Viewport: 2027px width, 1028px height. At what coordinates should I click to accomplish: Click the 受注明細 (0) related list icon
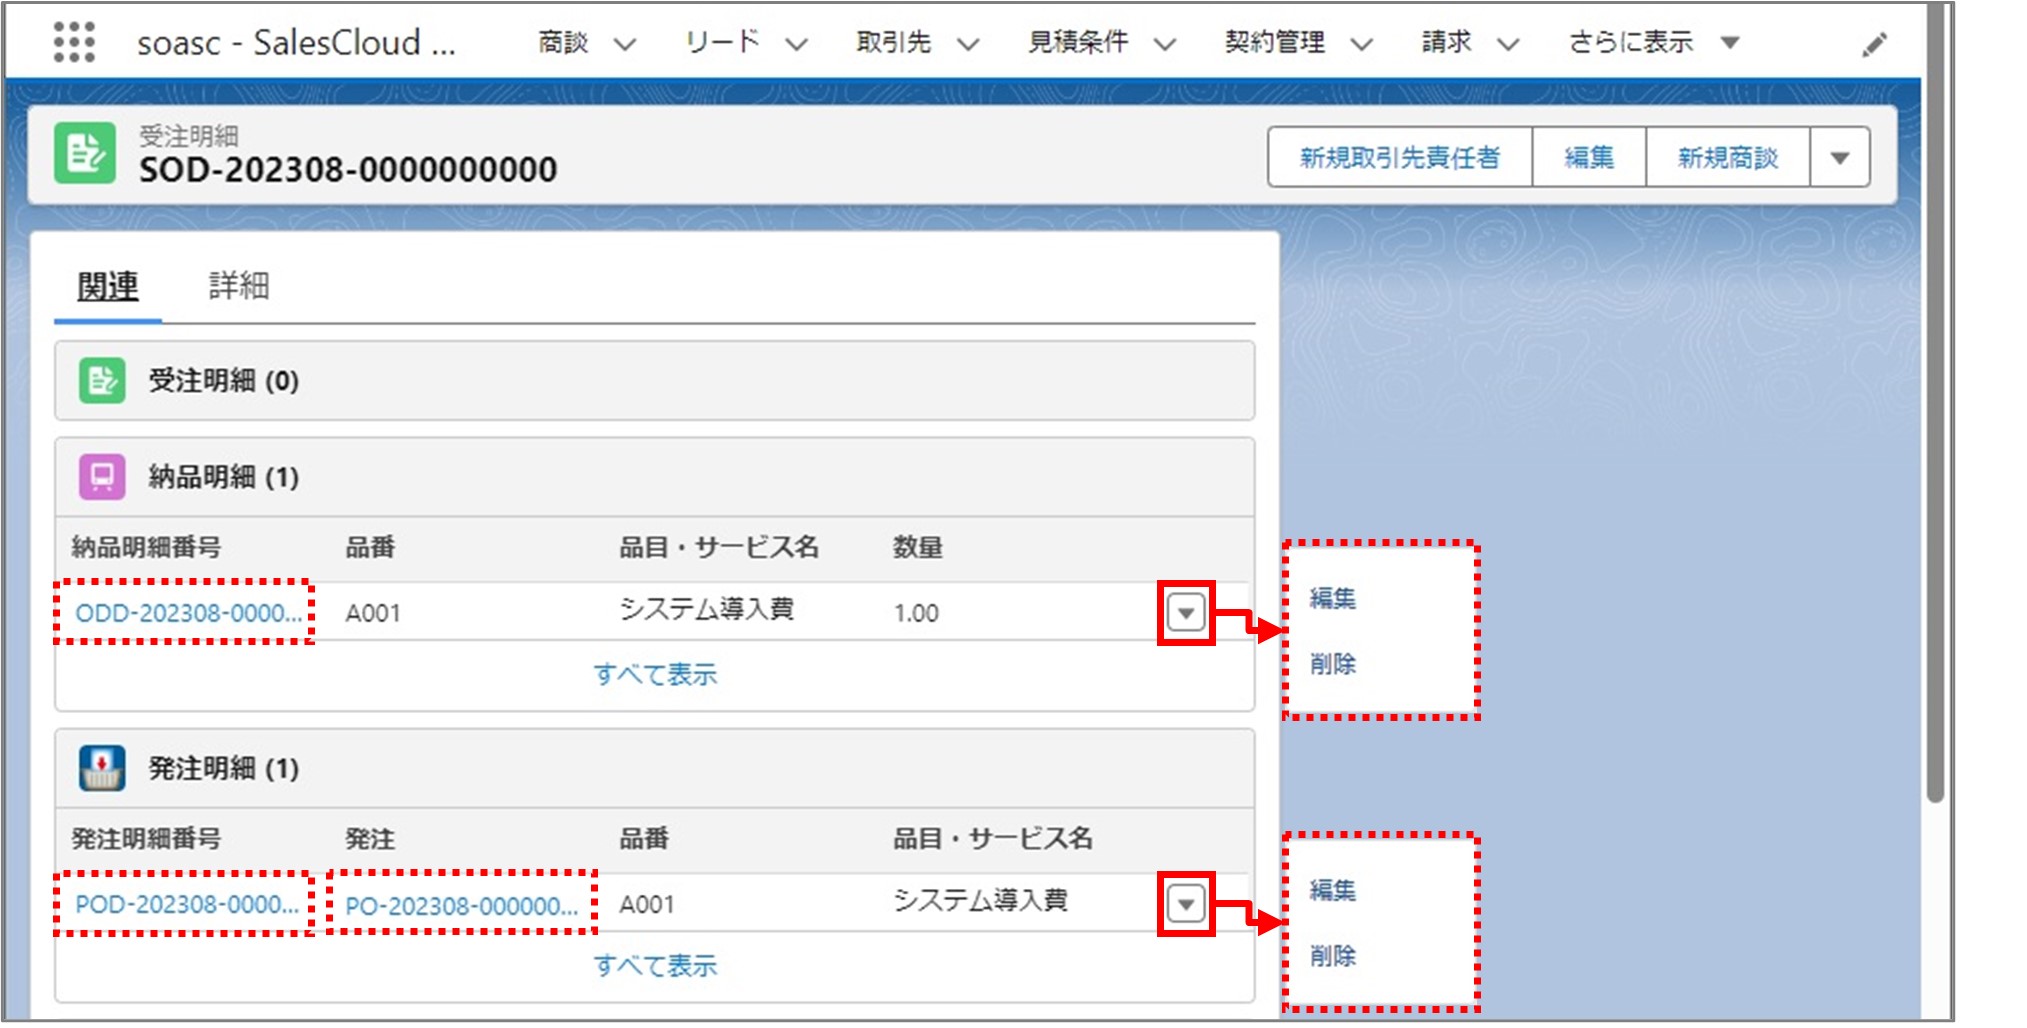[x=102, y=381]
